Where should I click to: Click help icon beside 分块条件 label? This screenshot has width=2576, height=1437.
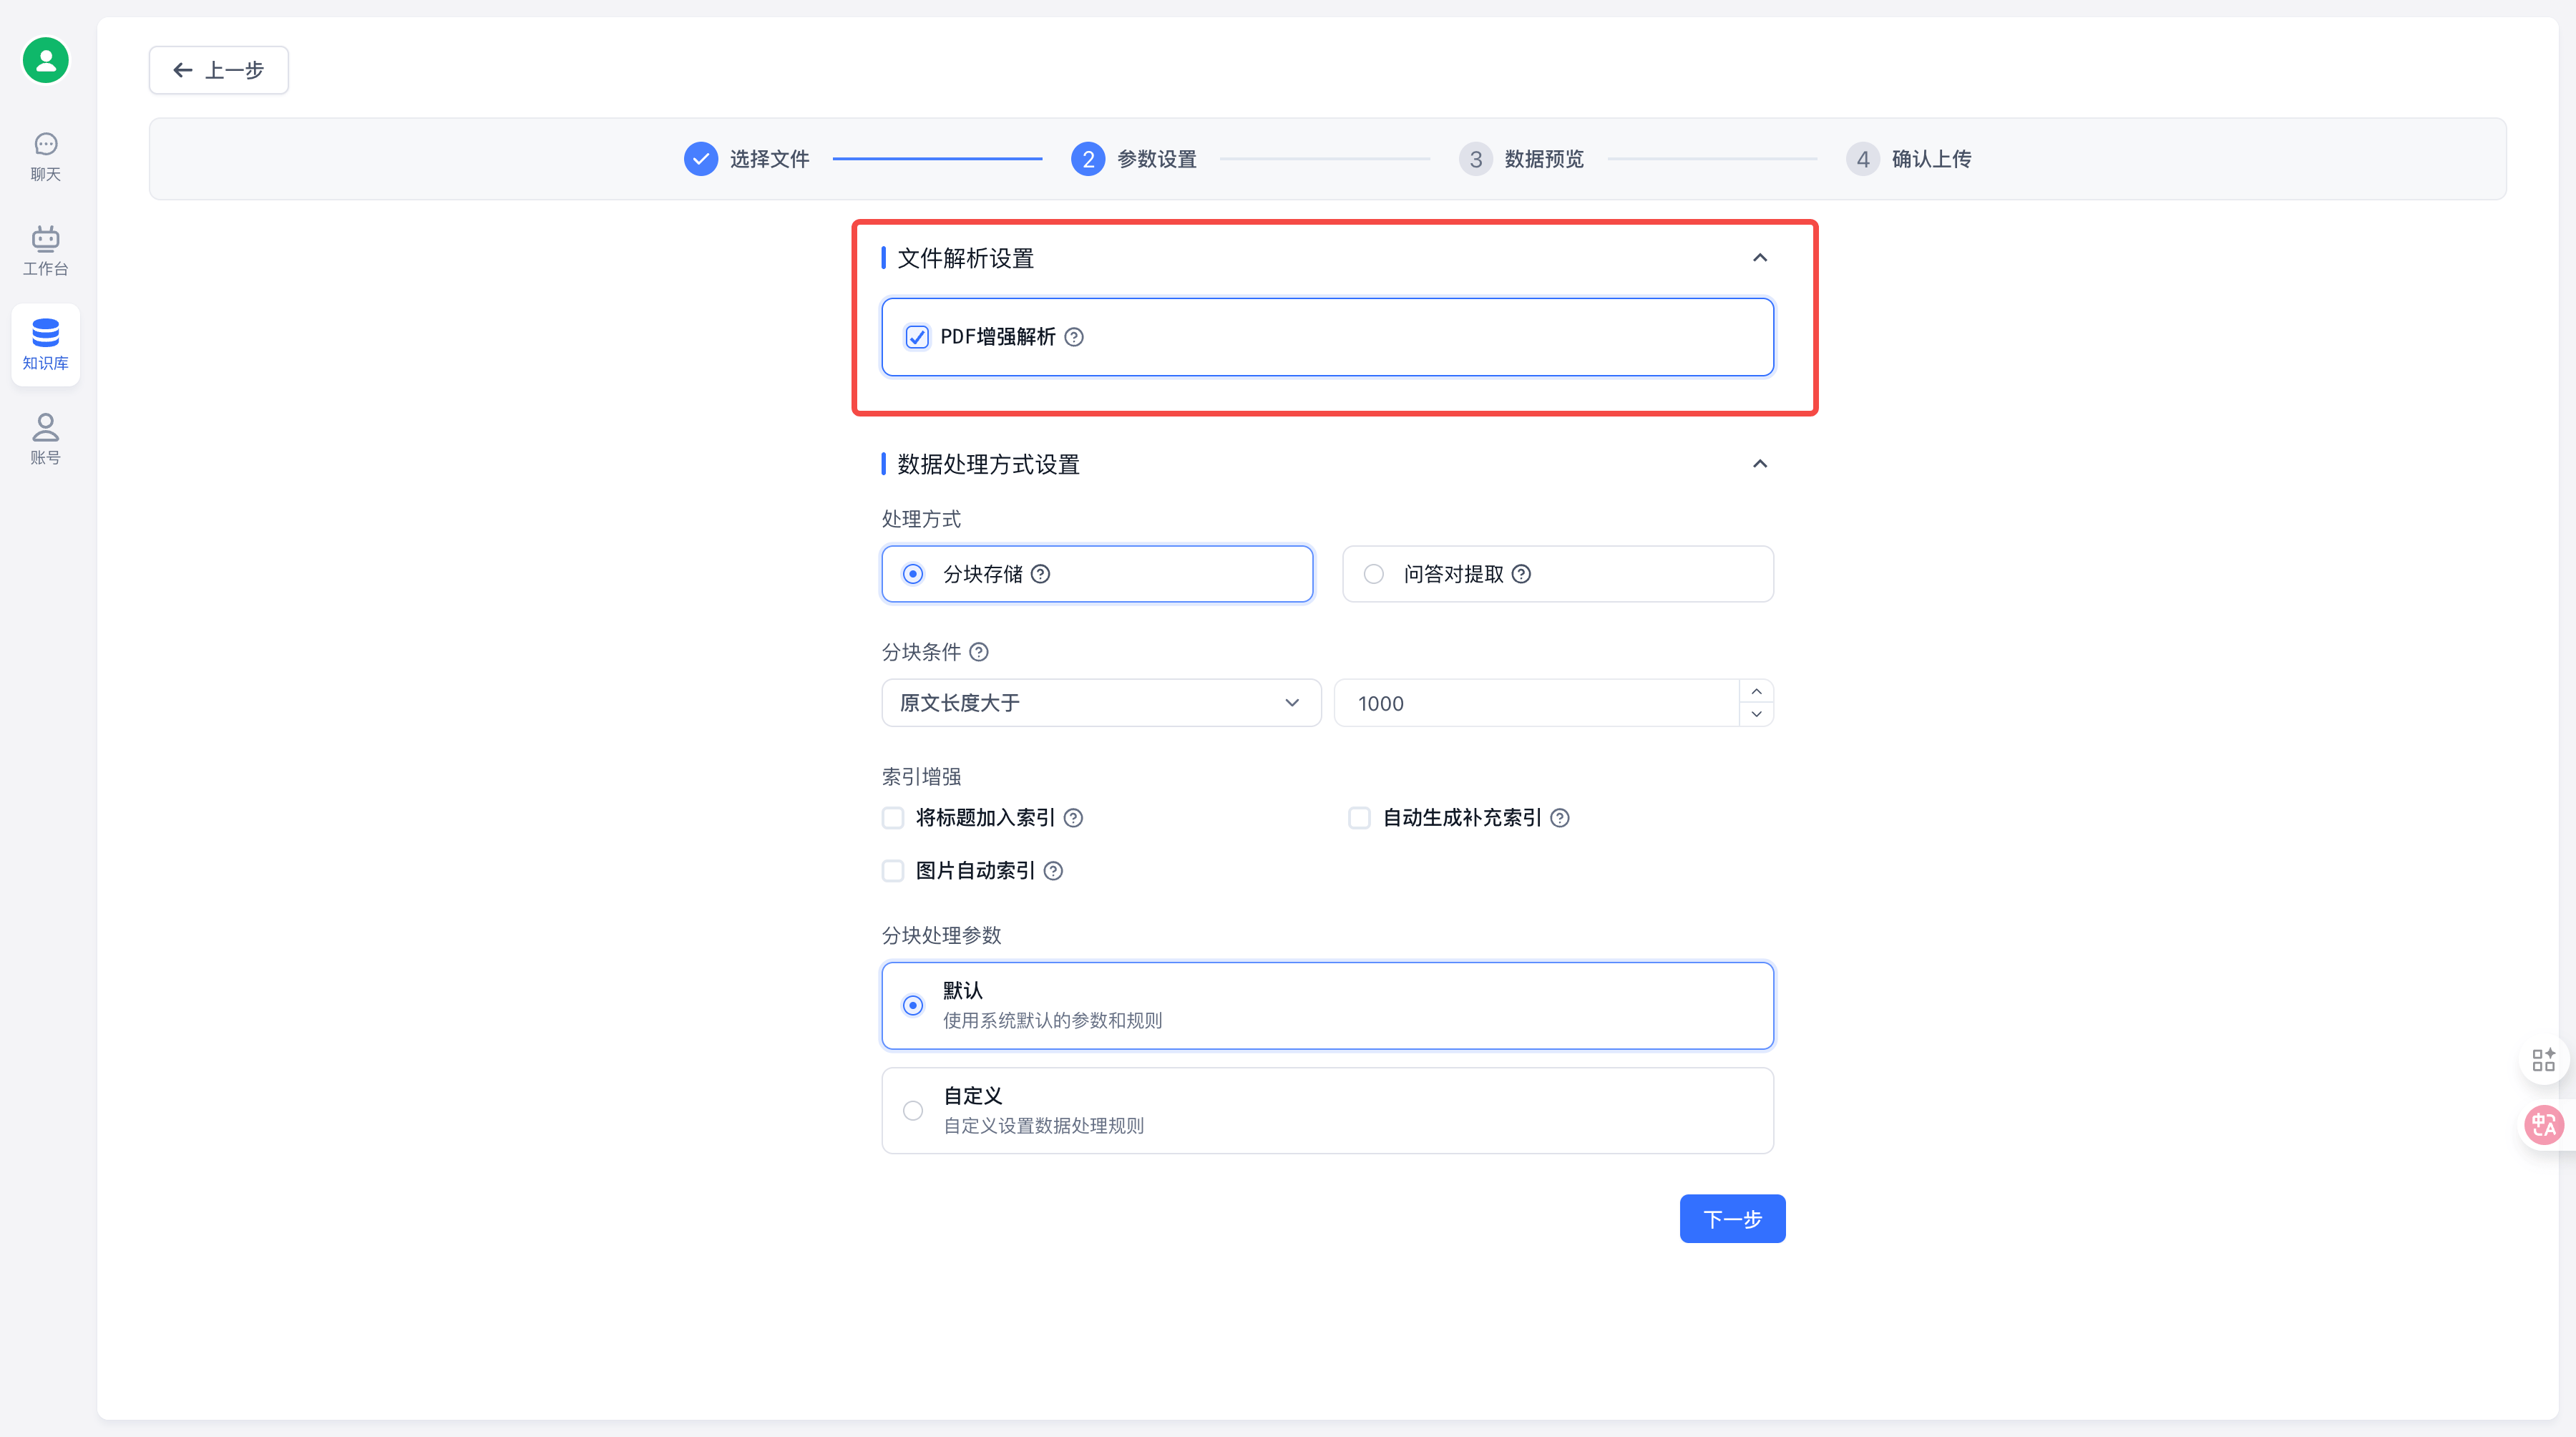coord(979,652)
